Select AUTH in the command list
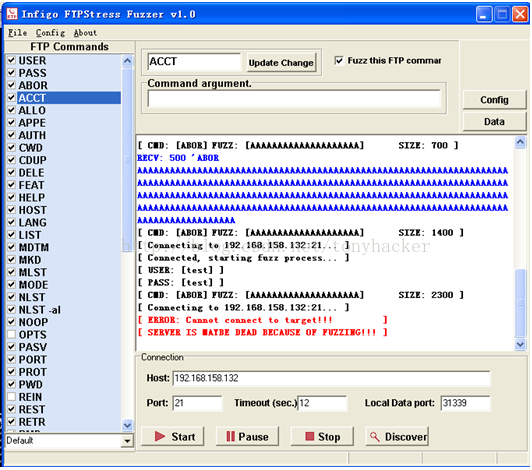532x470 pixels. pyautogui.click(x=32, y=135)
